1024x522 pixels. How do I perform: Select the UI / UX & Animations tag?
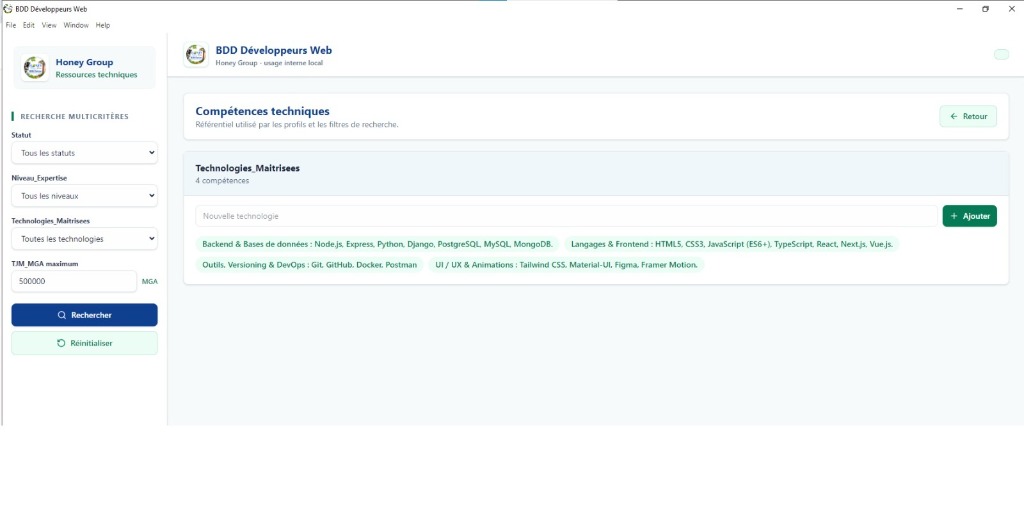click(566, 265)
